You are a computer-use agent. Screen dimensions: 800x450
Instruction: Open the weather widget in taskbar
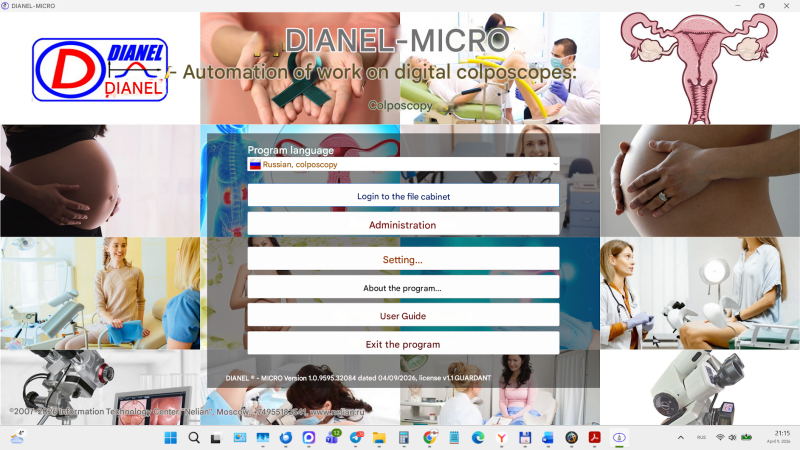(17, 437)
